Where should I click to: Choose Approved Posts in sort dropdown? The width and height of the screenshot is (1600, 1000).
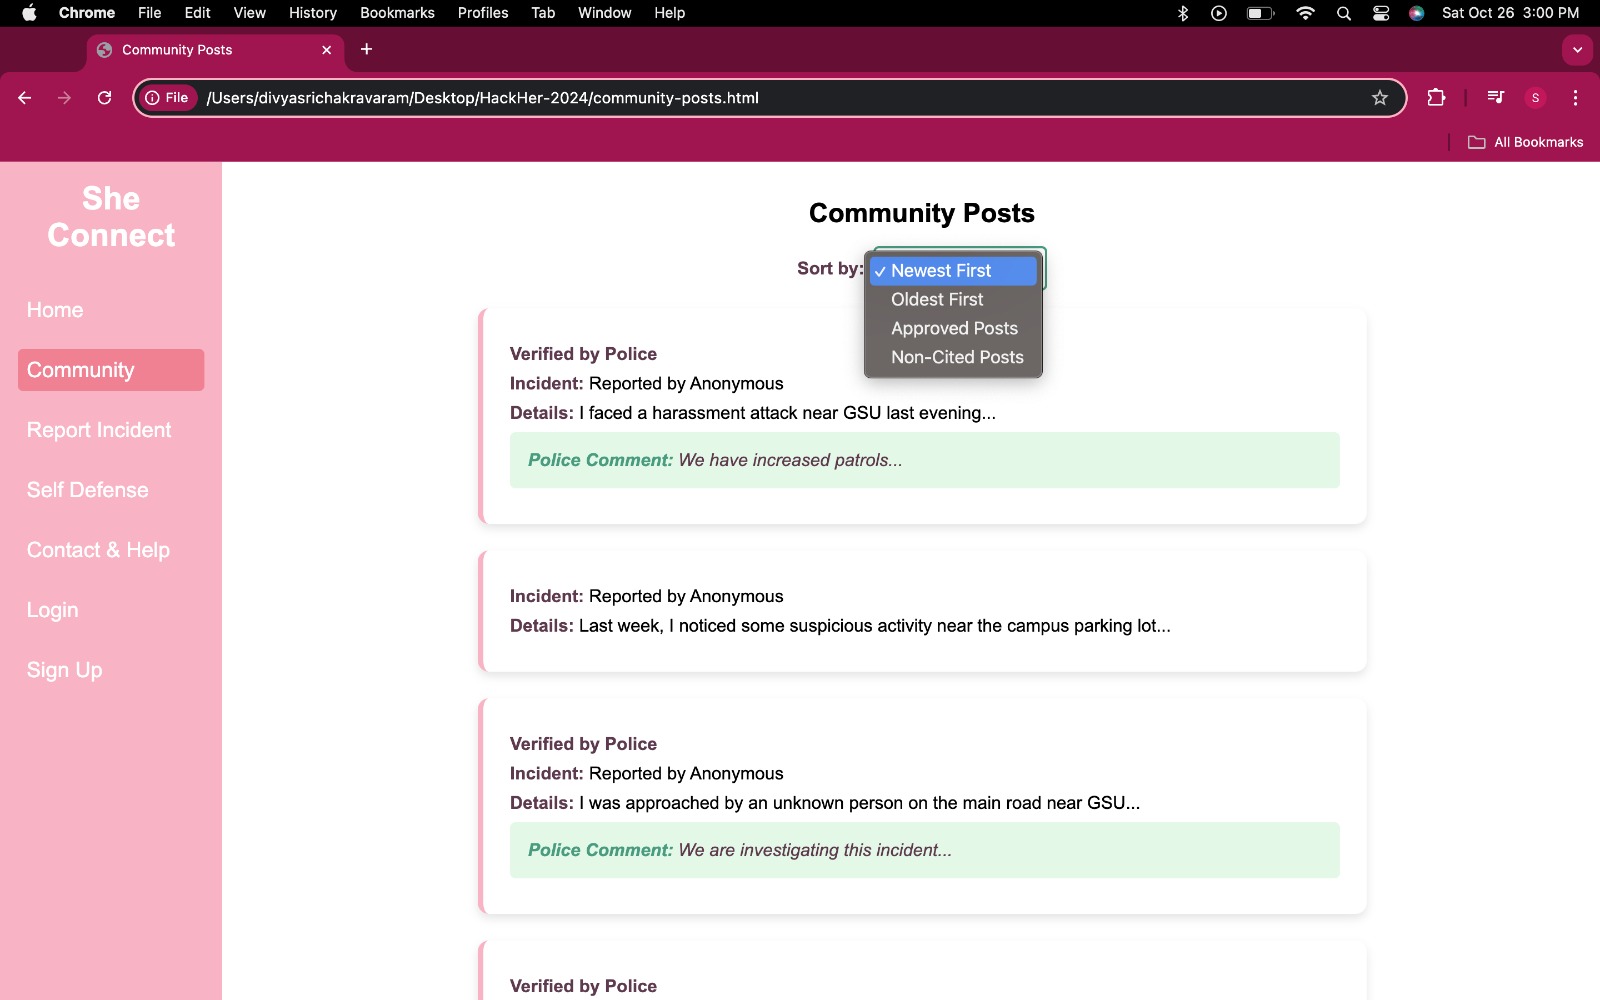(953, 329)
